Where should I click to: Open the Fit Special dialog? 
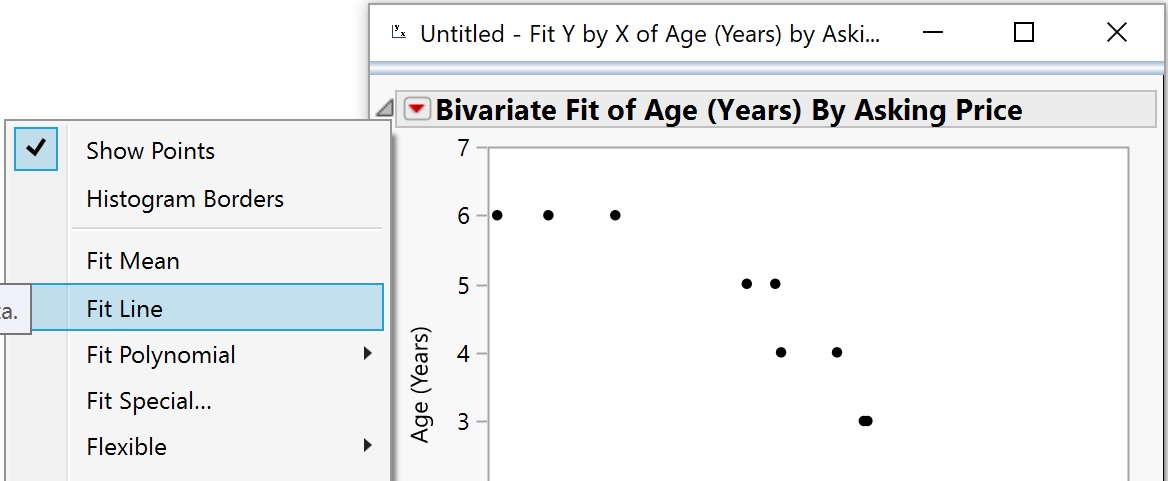click(149, 401)
